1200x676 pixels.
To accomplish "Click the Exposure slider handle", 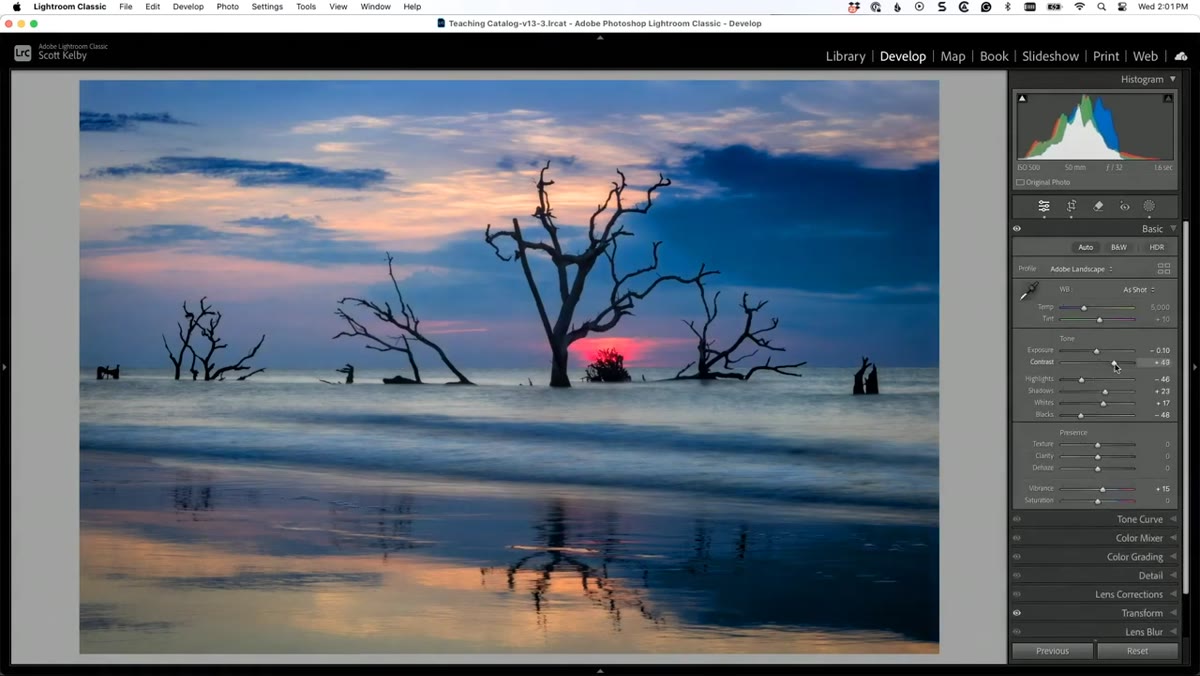I will tap(1096, 351).
